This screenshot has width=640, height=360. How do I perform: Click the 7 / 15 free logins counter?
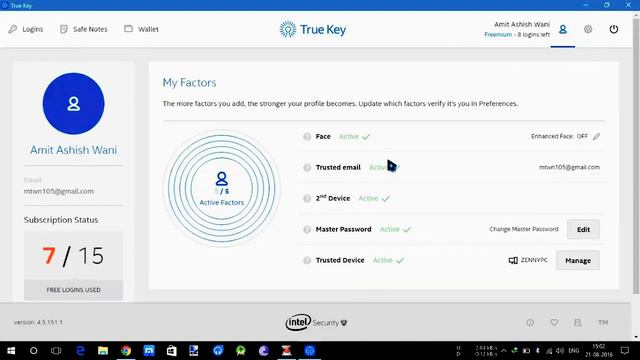[x=73, y=256]
